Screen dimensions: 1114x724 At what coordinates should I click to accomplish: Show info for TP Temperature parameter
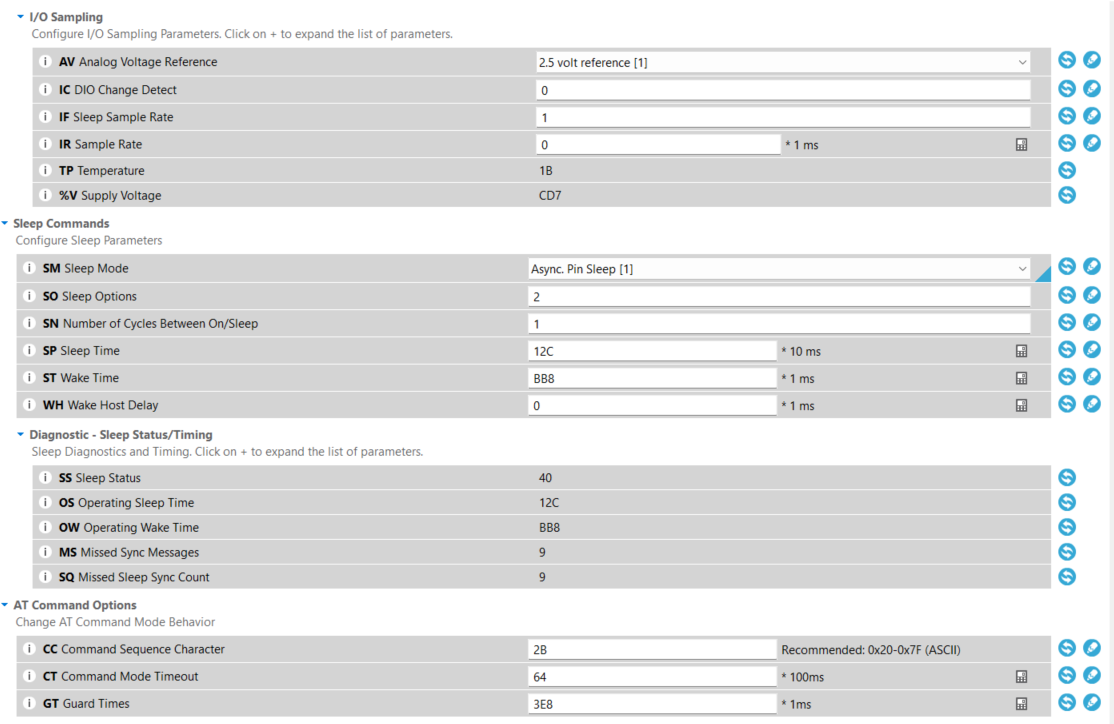coord(44,171)
